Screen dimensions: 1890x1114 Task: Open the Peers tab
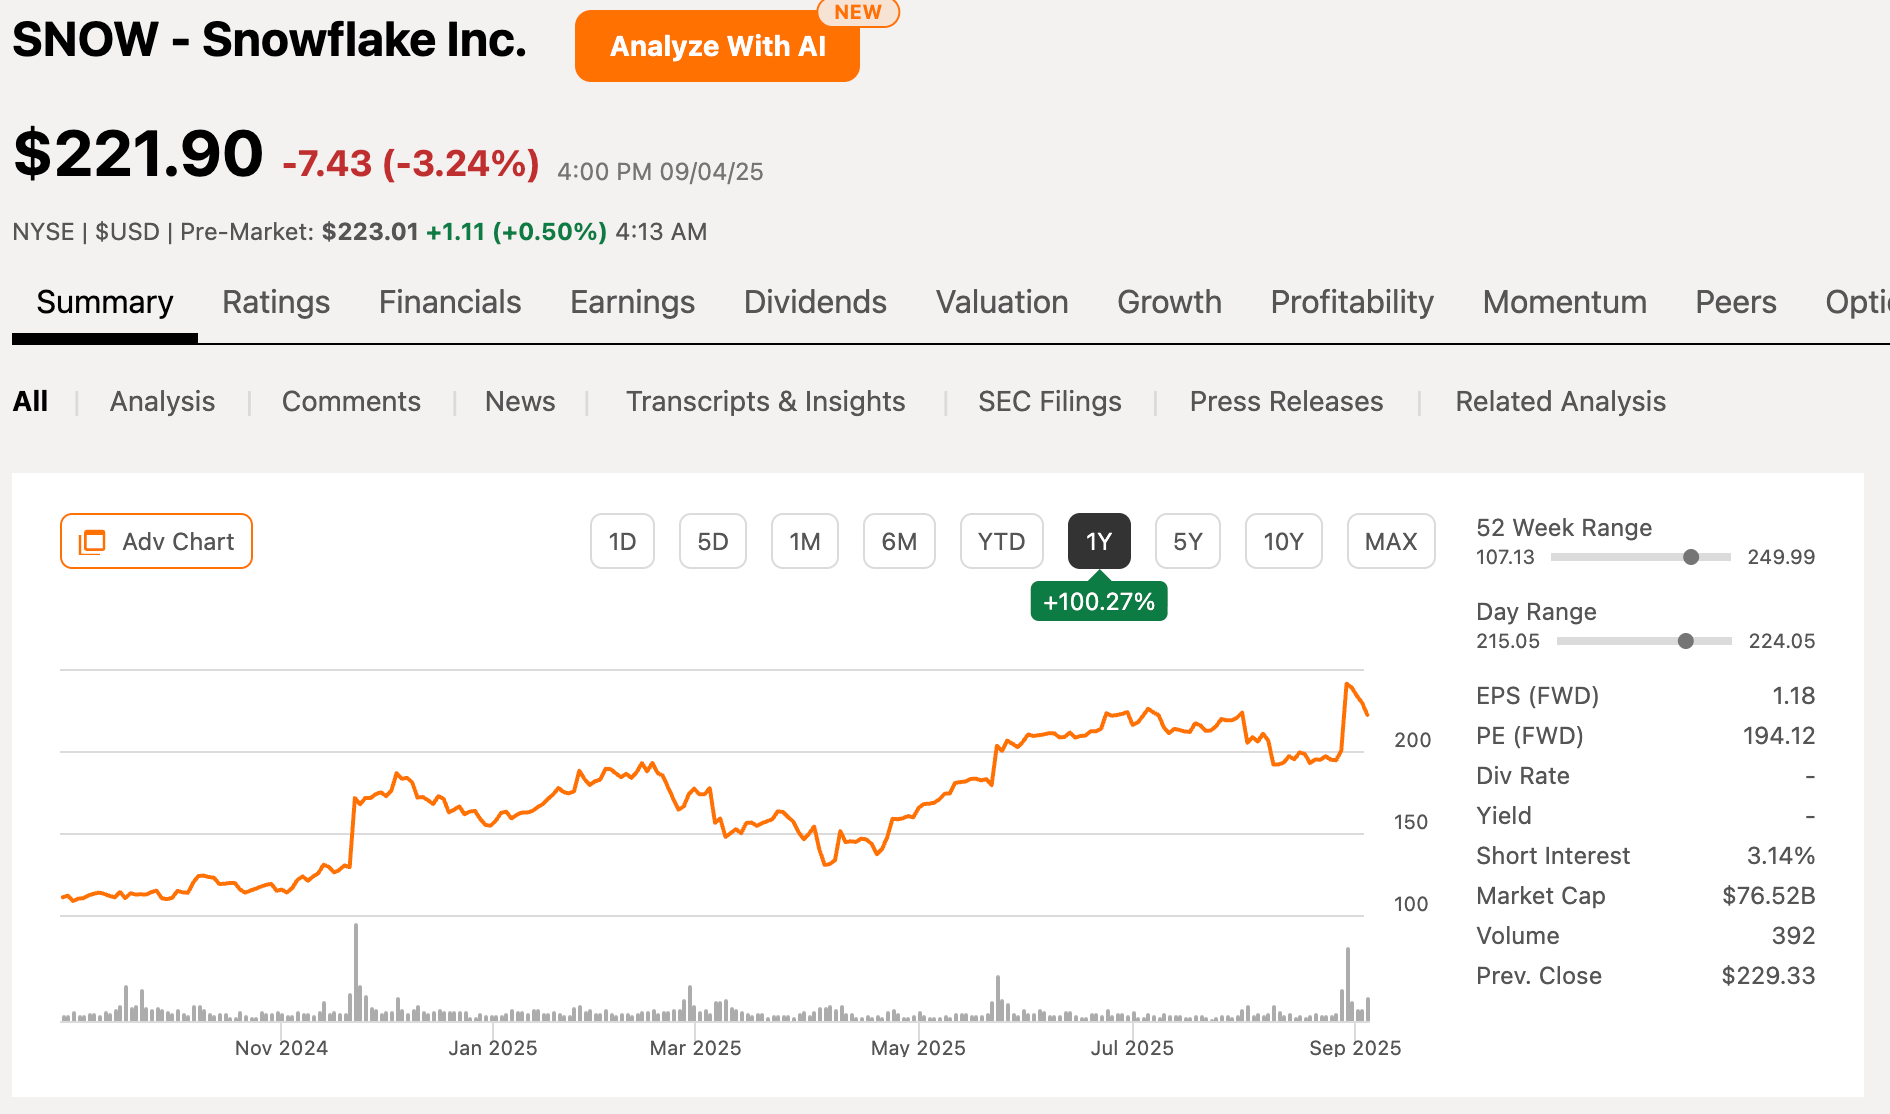pos(1735,302)
